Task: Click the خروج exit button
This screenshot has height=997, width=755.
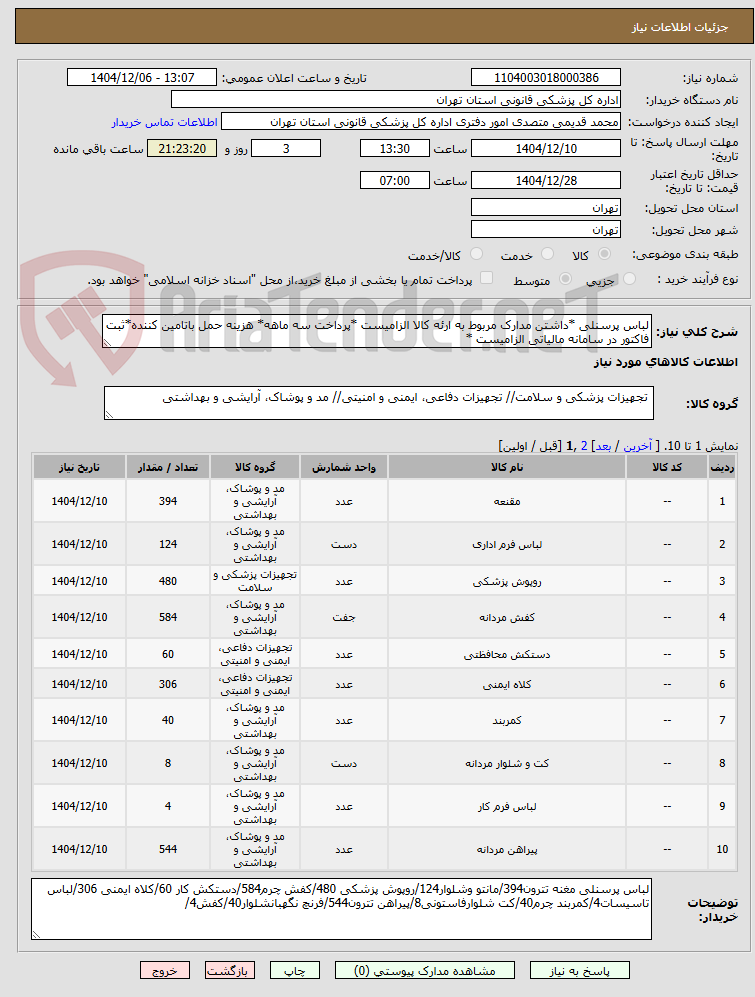Action: click(x=165, y=970)
